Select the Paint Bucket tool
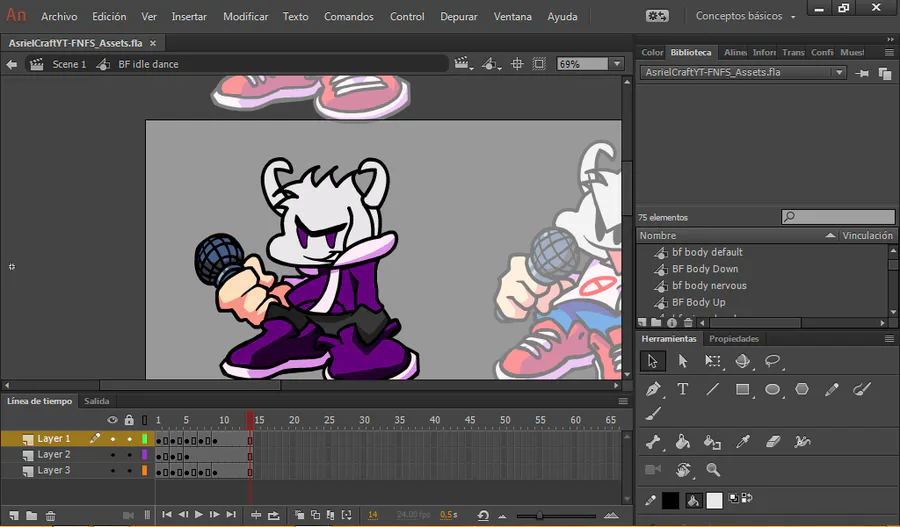Screen dimensions: 900x527 (x=682, y=441)
